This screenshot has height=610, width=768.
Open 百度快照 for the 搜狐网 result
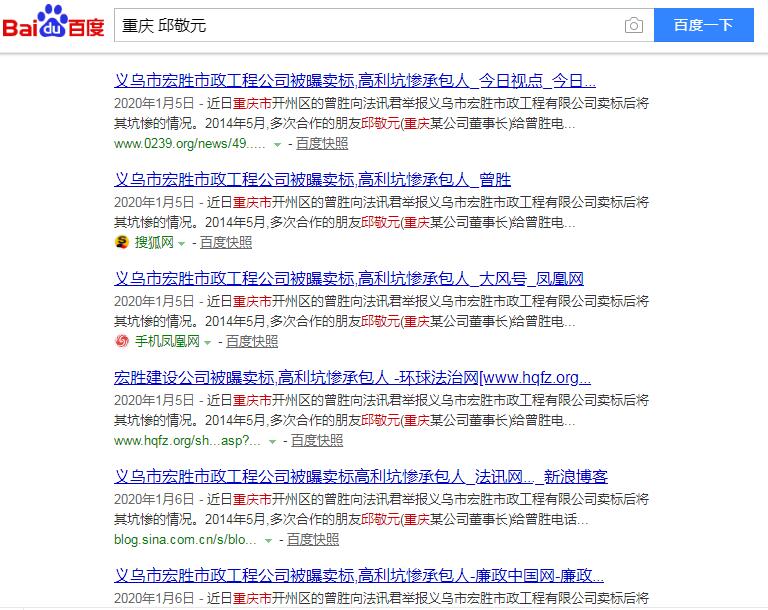226,242
